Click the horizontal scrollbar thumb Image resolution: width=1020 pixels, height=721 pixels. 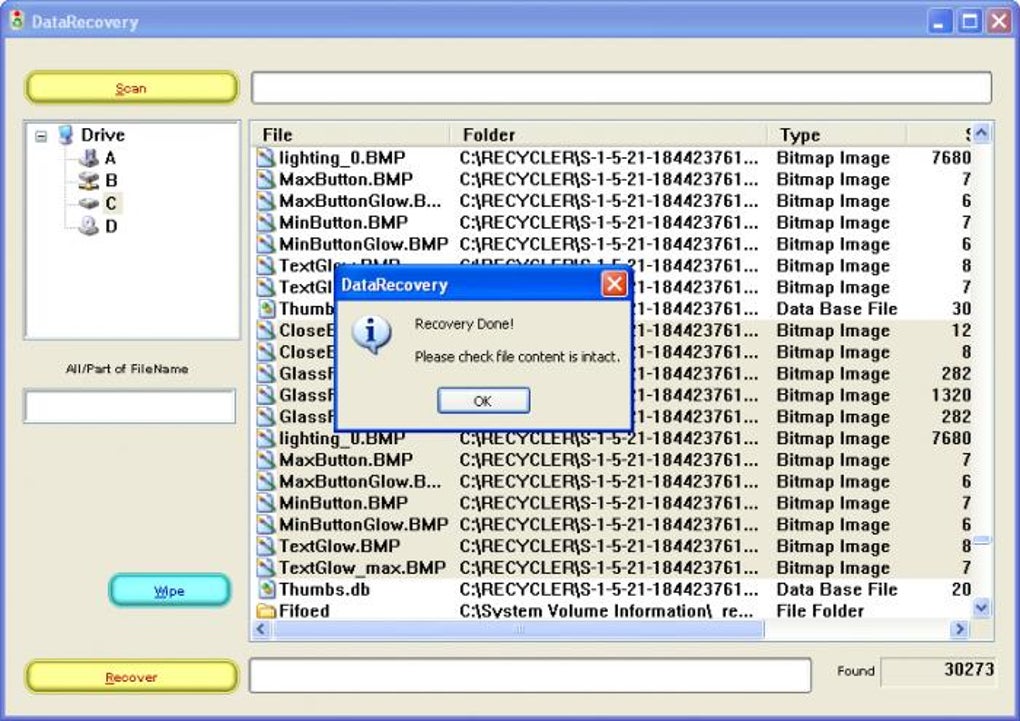click(x=518, y=629)
